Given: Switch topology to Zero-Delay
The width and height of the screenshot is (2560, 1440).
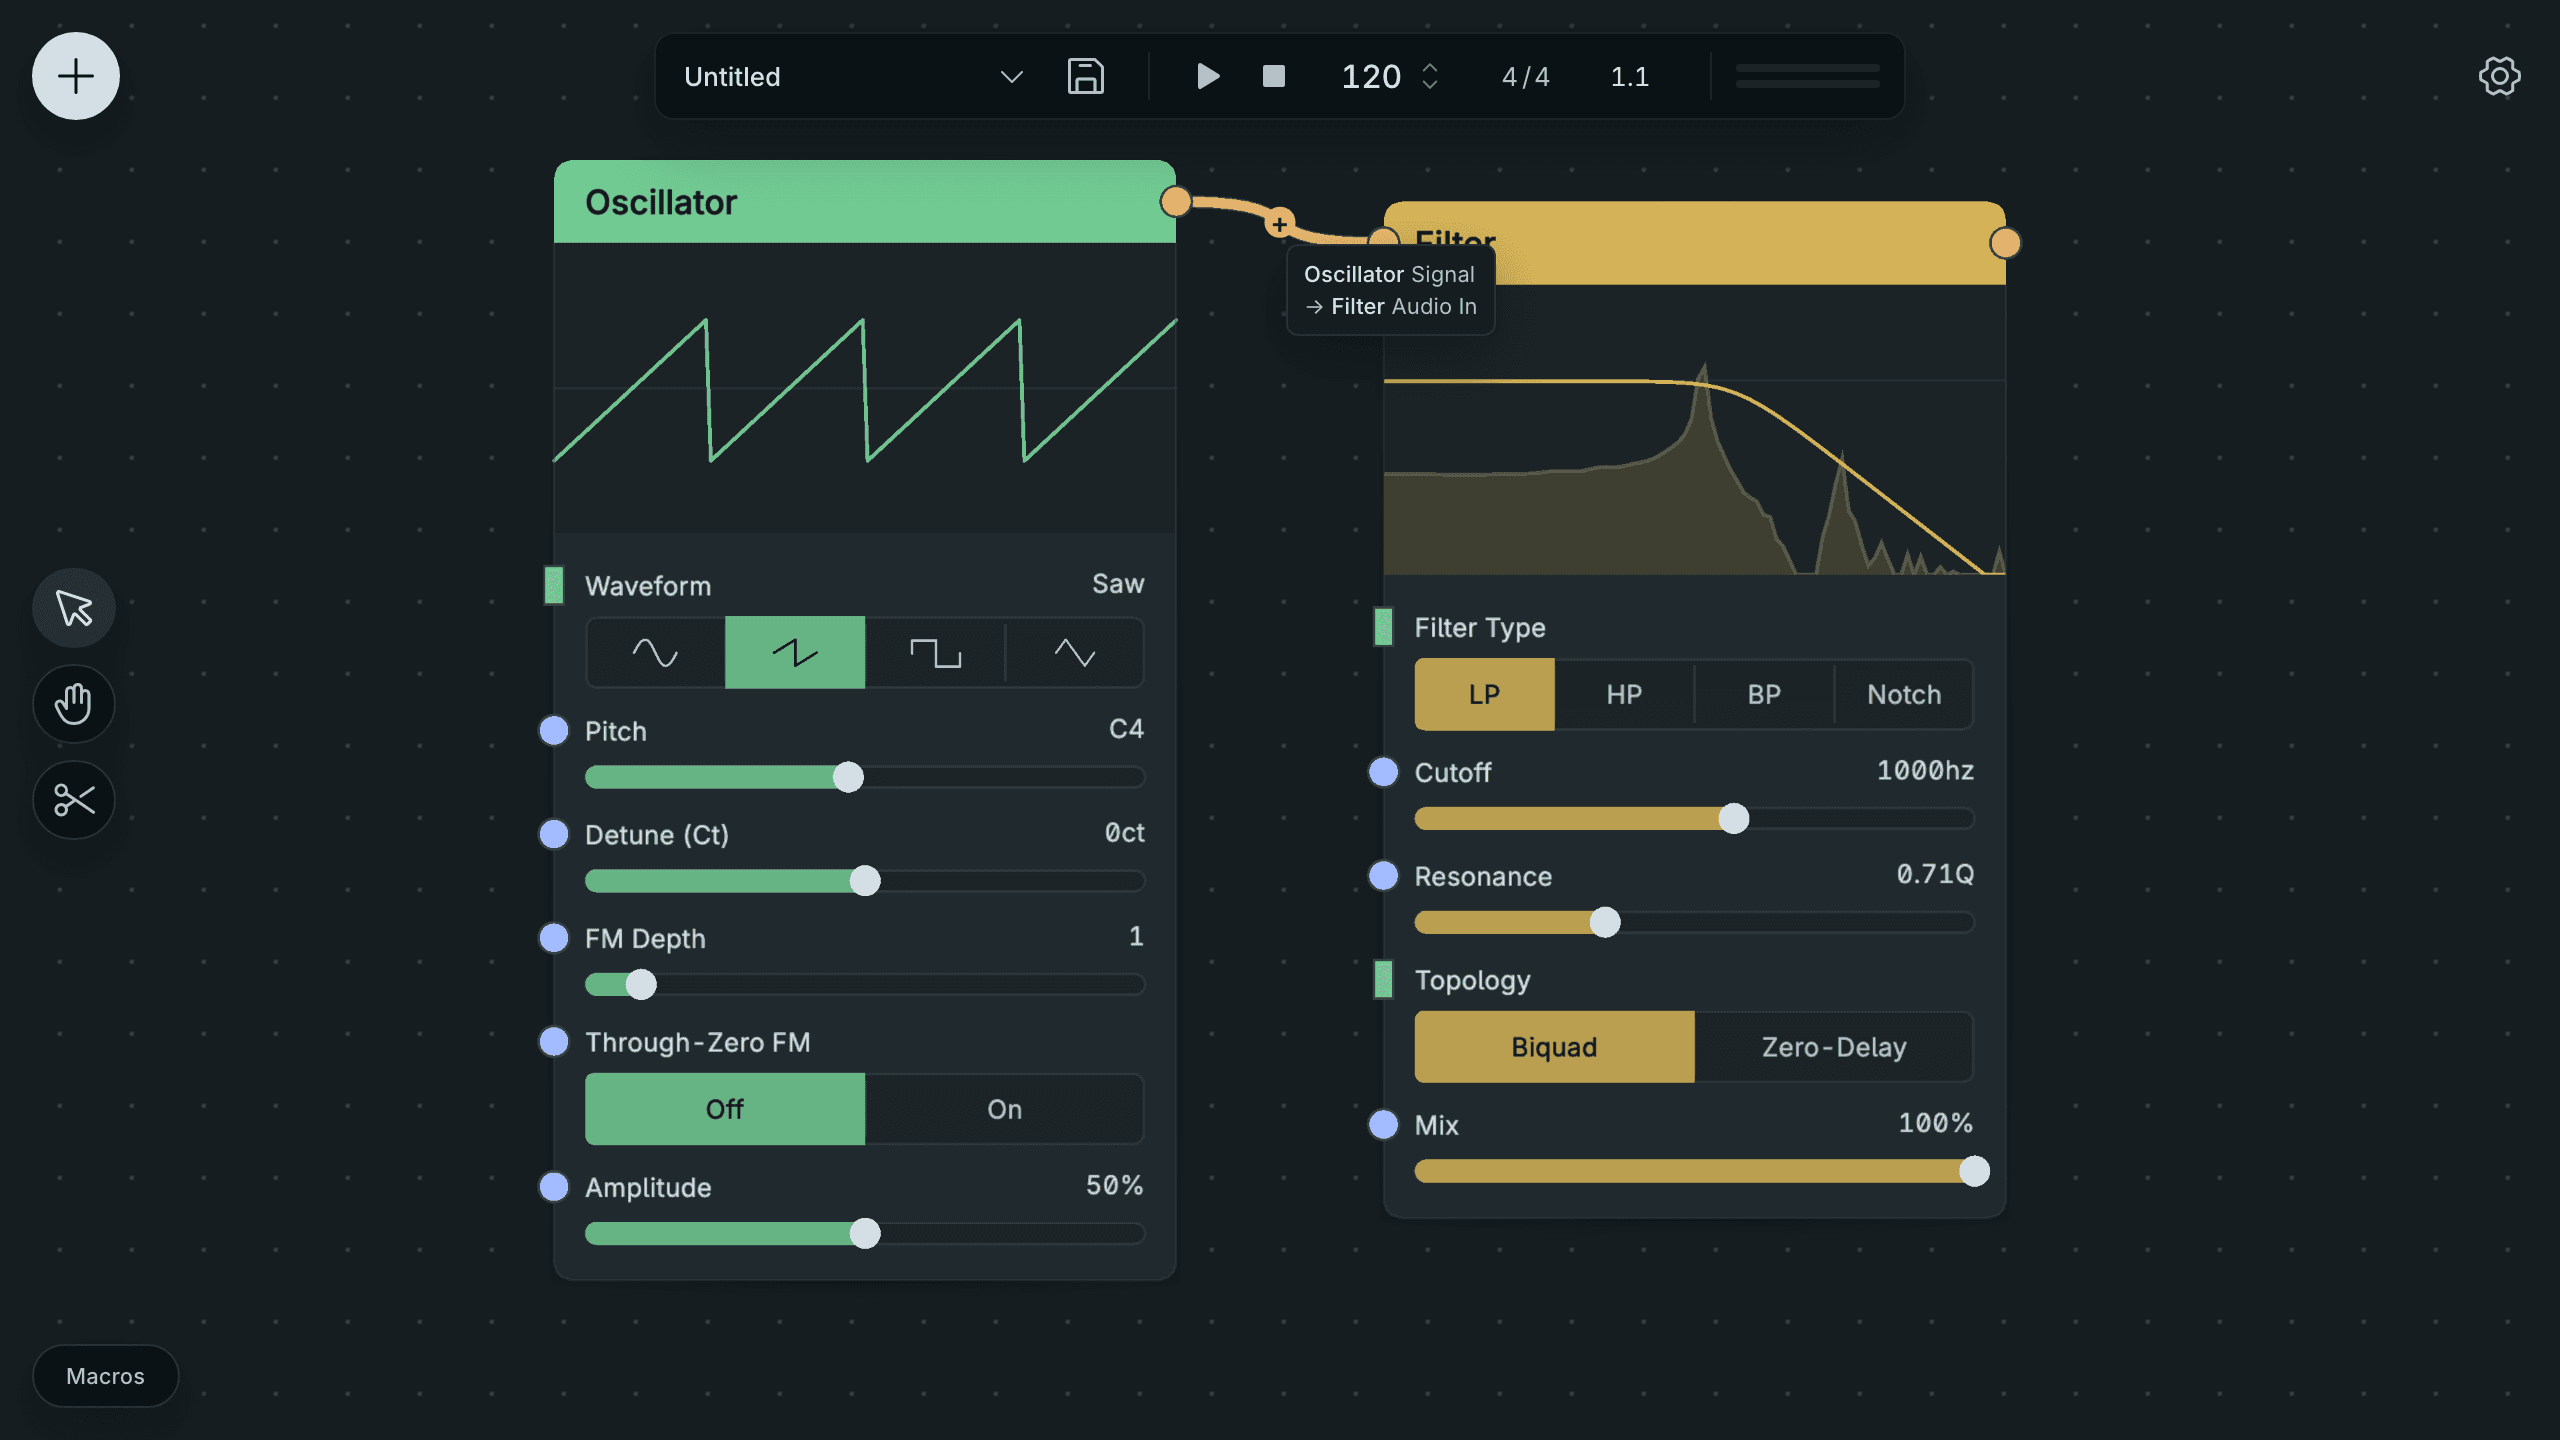Looking at the screenshot, I should click(1833, 1047).
